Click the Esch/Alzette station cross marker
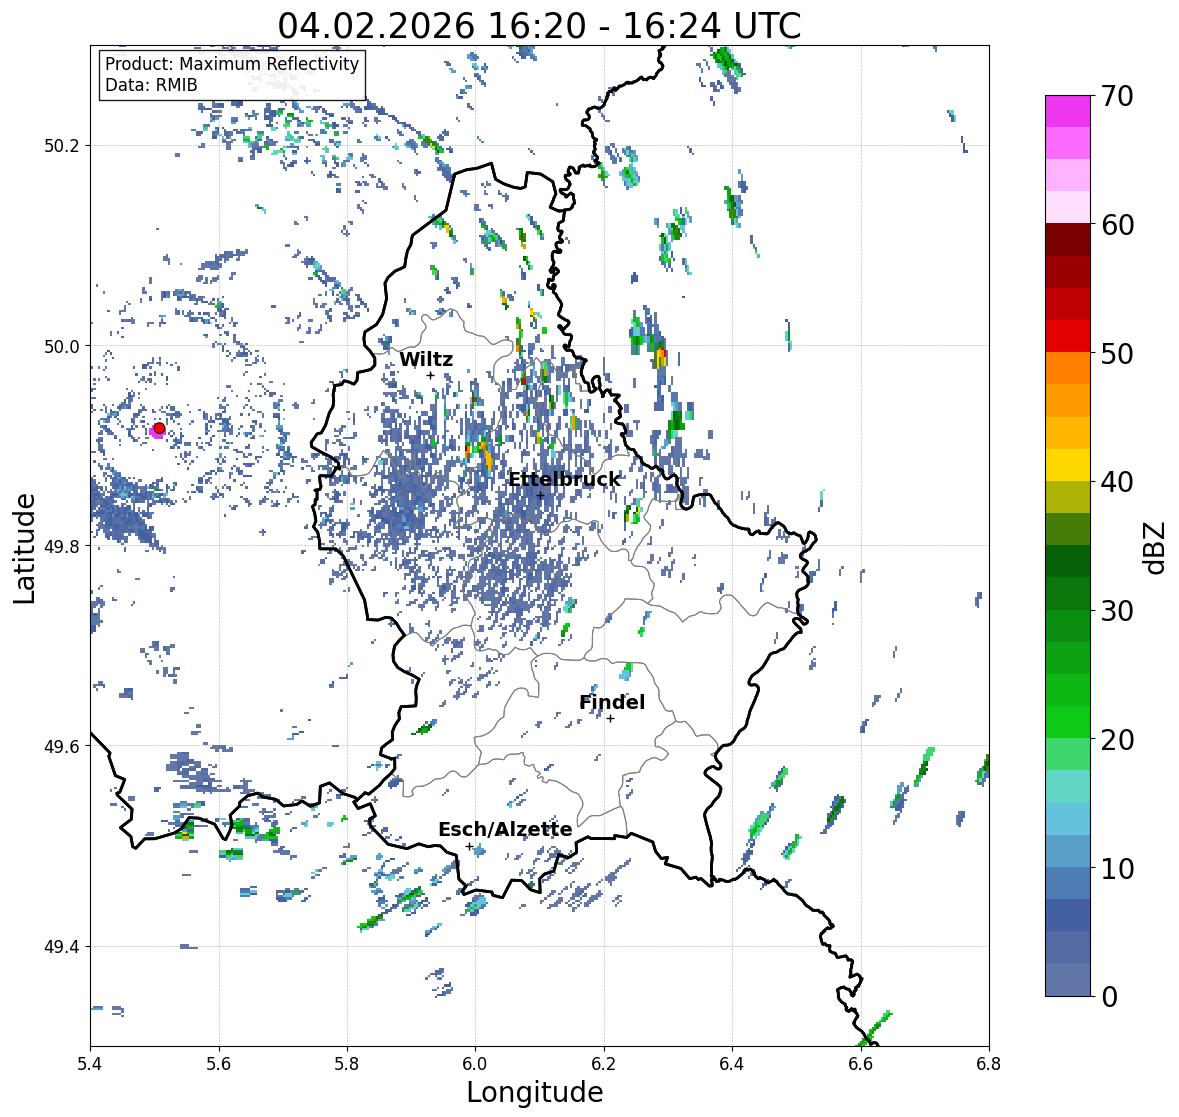1179x1117 pixels. pyautogui.click(x=470, y=846)
